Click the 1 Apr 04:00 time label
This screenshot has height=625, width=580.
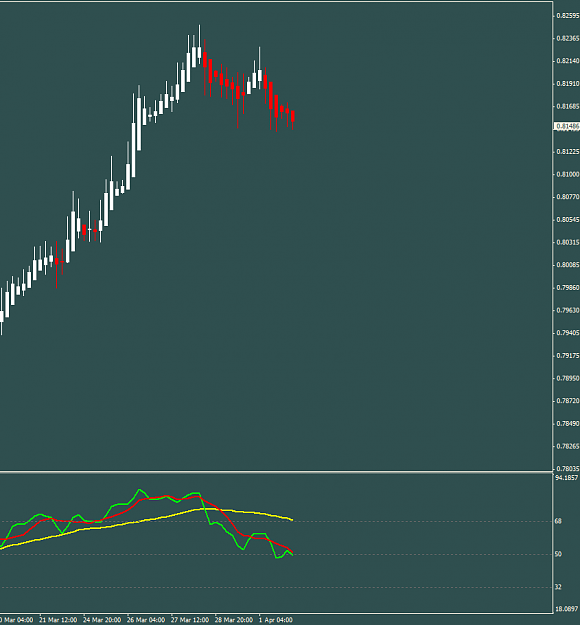tap(276, 620)
